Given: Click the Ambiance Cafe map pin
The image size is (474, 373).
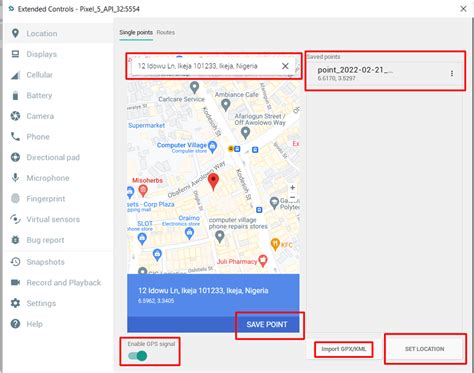Looking at the screenshot, I should click(226, 105).
